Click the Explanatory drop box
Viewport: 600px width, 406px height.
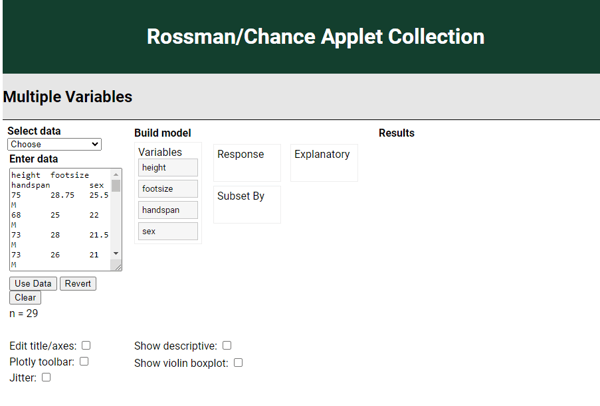pos(324,163)
